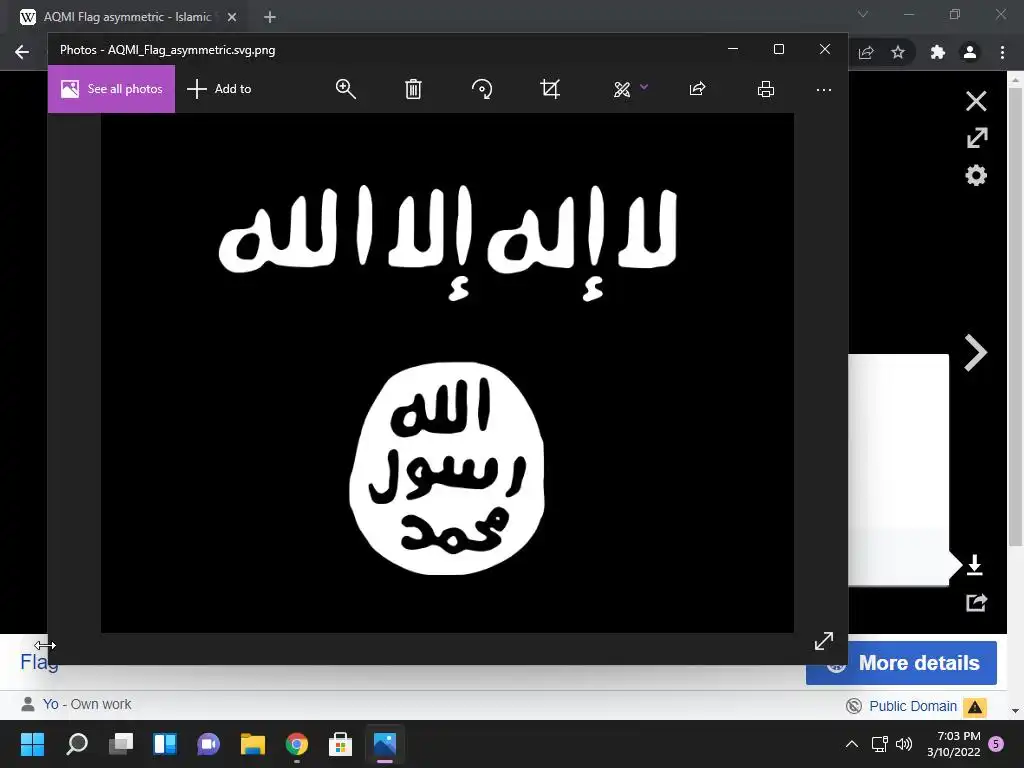The height and width of the screenshot is (768, 1024).
Task: Rotate the photo
Action: [482, 89]
